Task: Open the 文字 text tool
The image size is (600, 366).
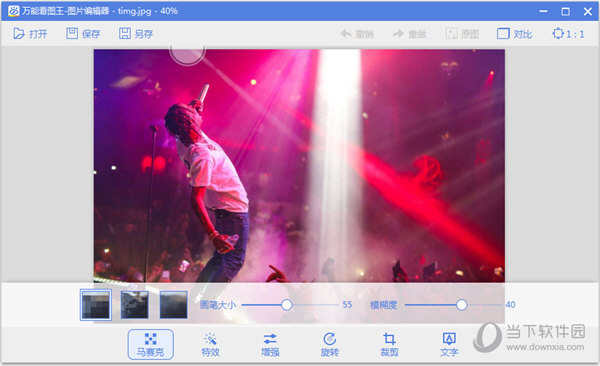Action: 449,345
